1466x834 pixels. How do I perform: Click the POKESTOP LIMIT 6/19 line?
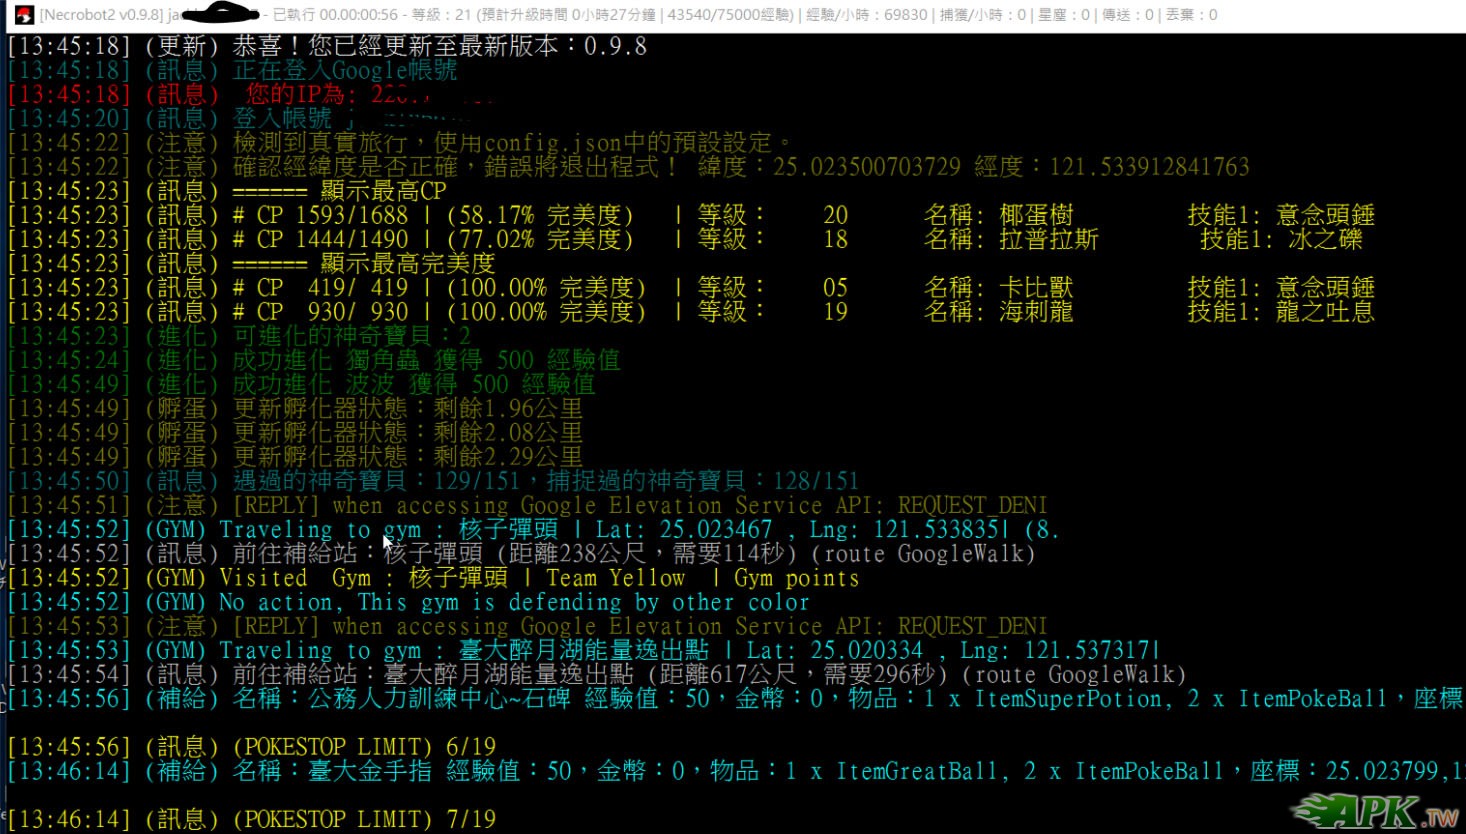pyautogui.click(x=251, y=746)
